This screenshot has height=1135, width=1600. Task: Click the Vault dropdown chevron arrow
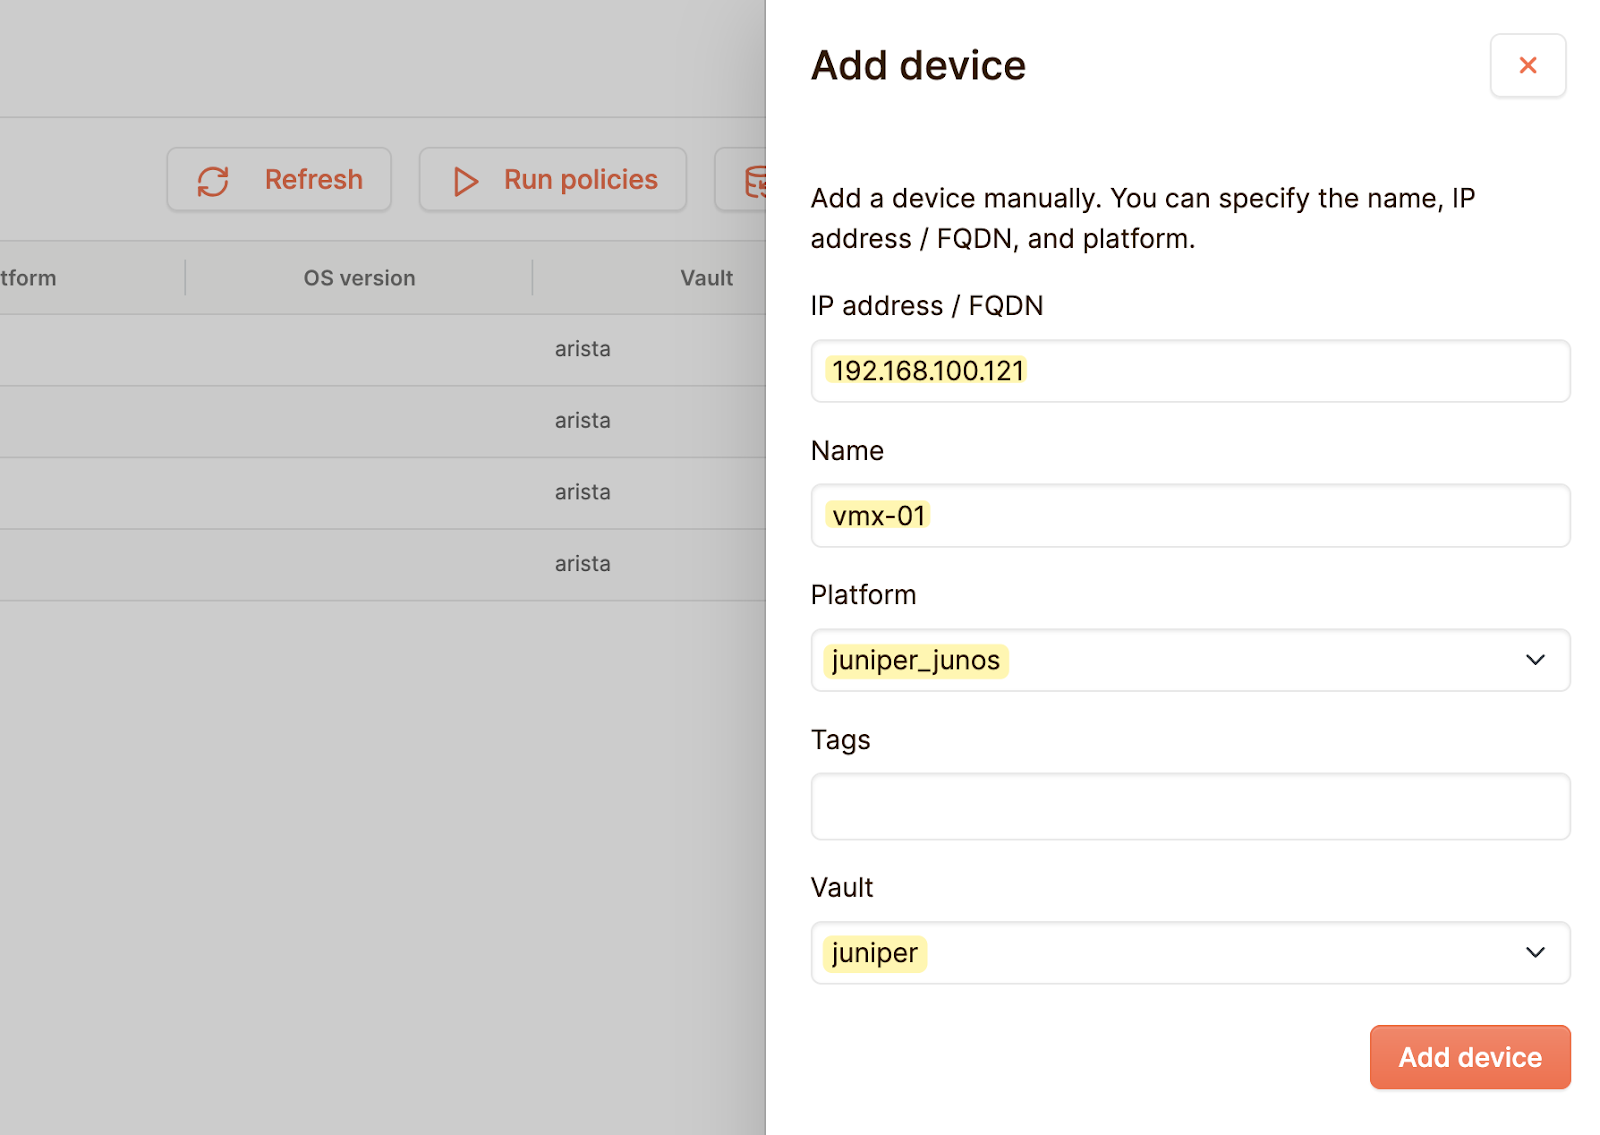pos(1535,953)
